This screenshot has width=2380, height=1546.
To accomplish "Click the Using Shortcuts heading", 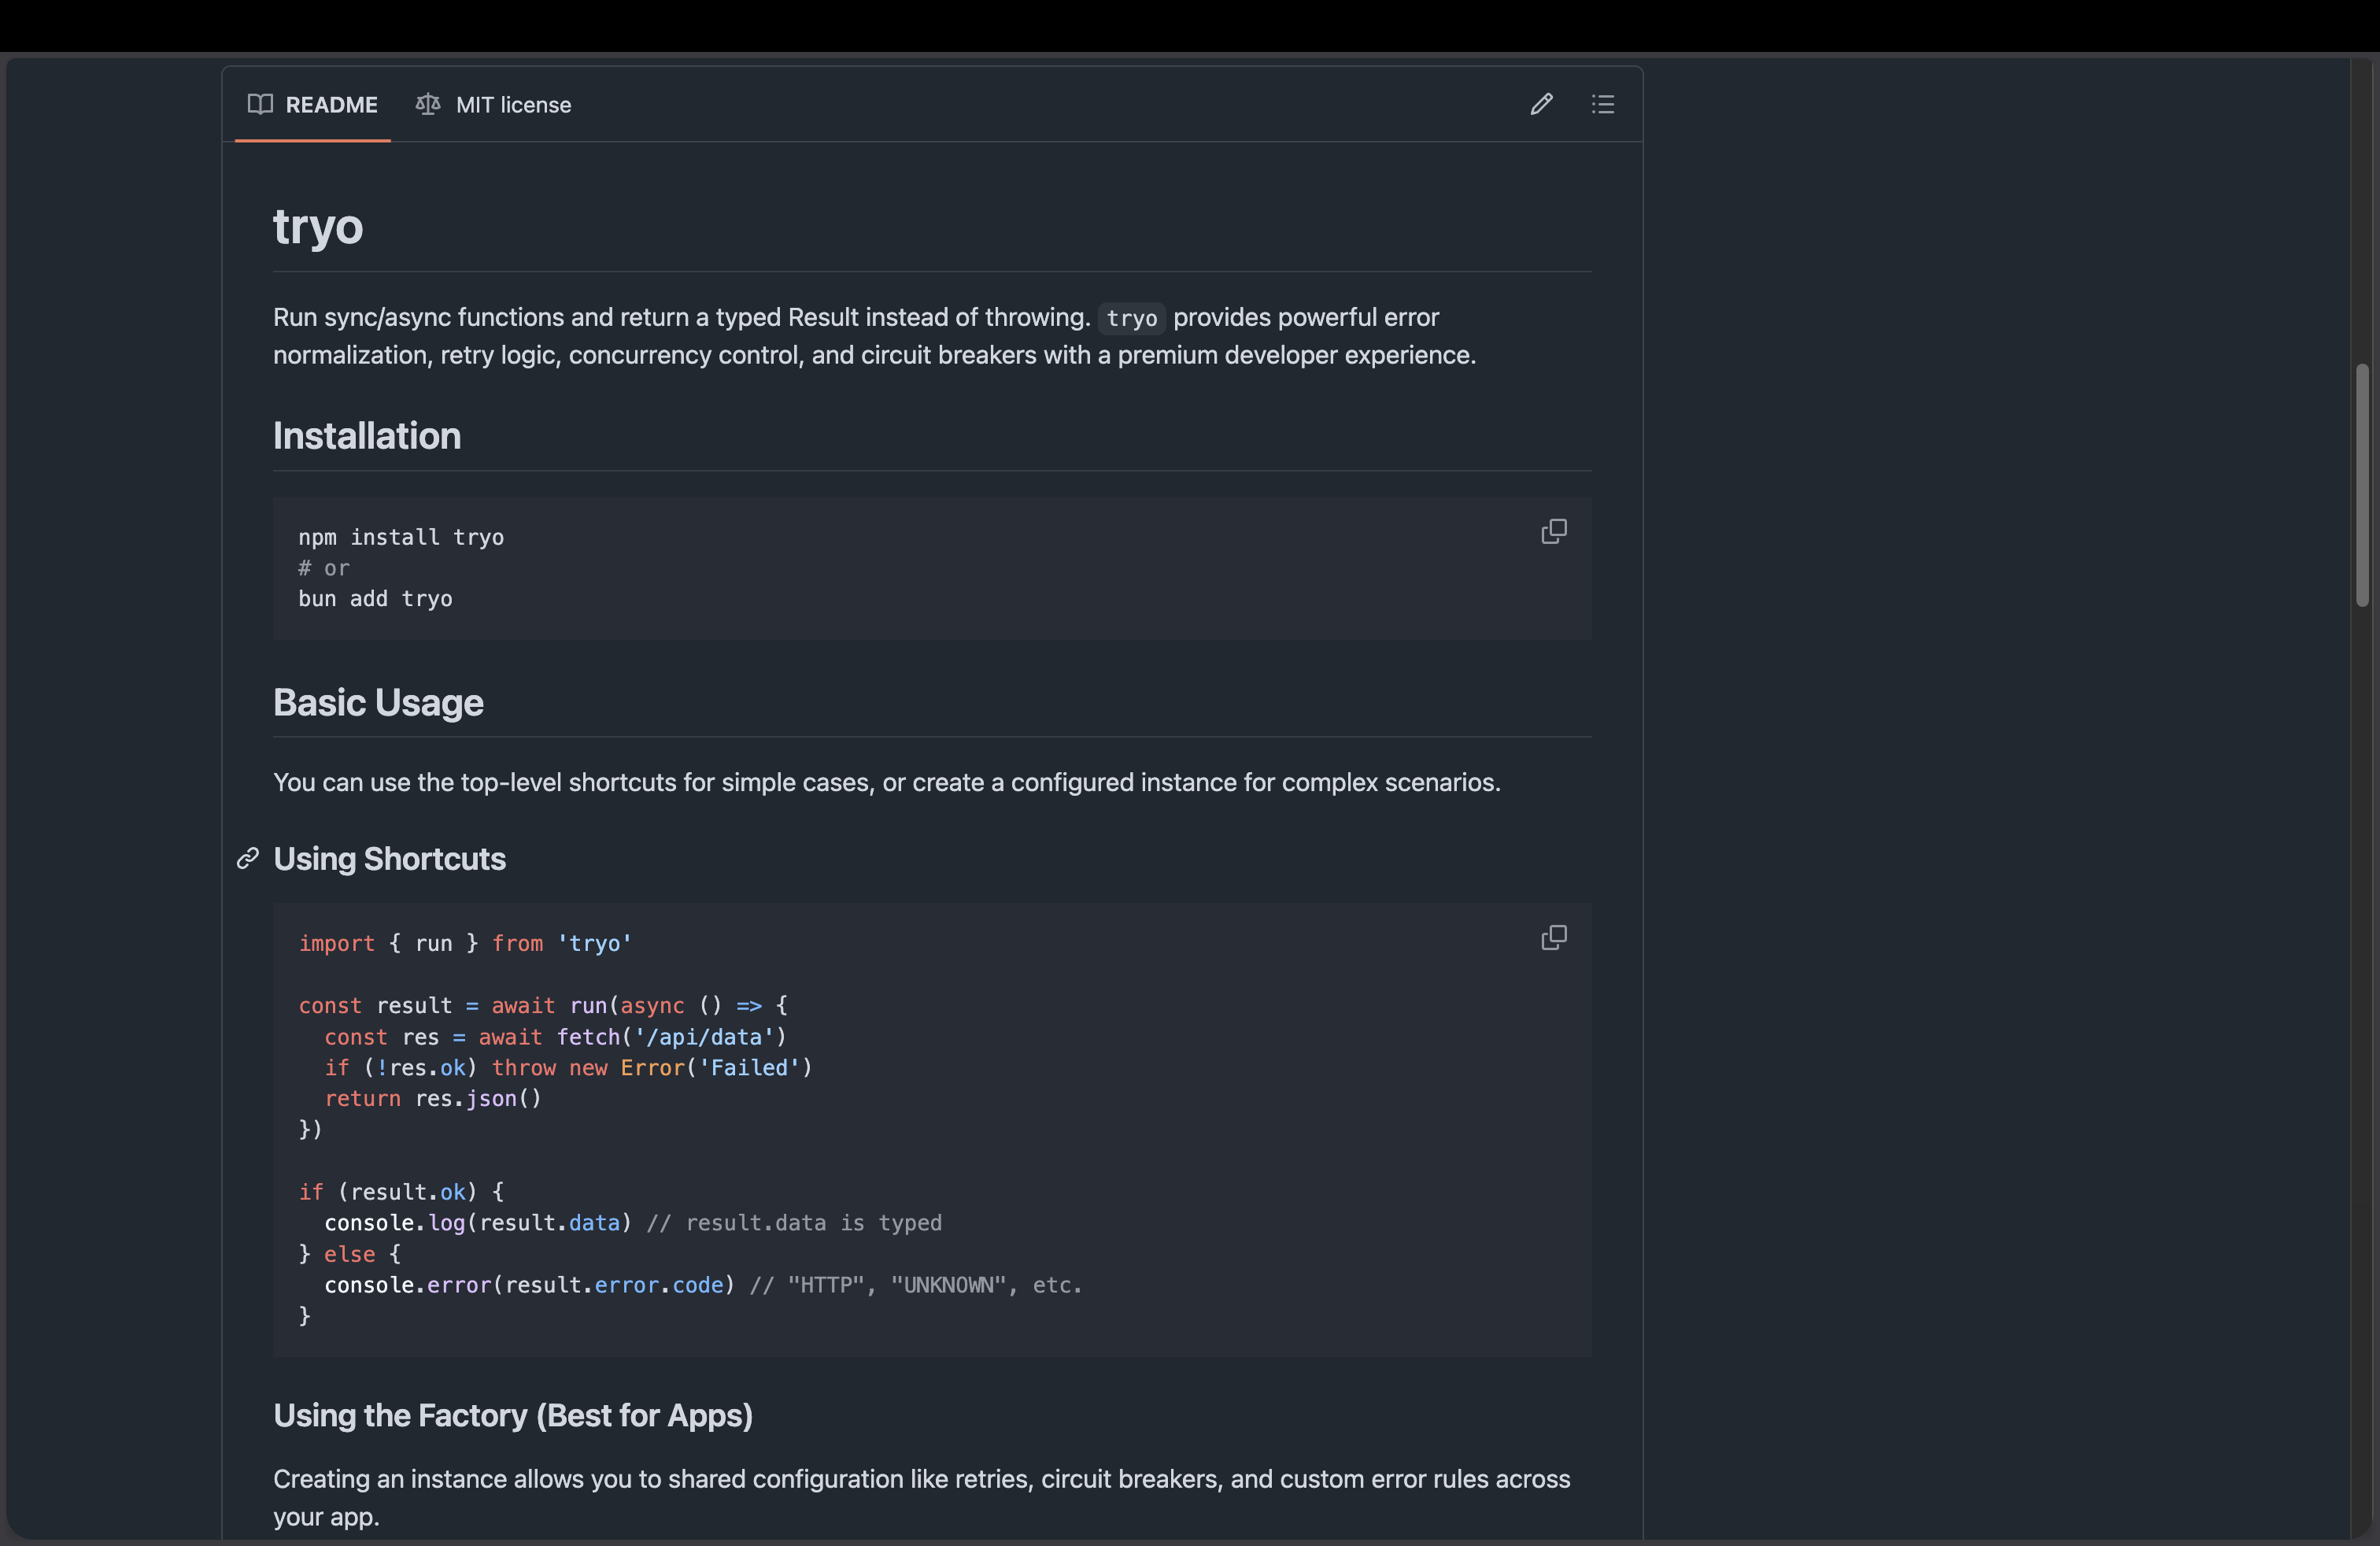I will (389, 859).
